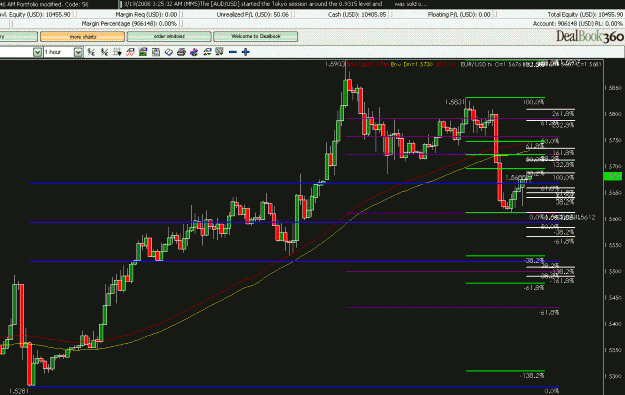The height and width of the screenshot is (395, 625).
Task: Click the AUD/USD Tokyo session news ticker
Action: click(x=275, y=4)
